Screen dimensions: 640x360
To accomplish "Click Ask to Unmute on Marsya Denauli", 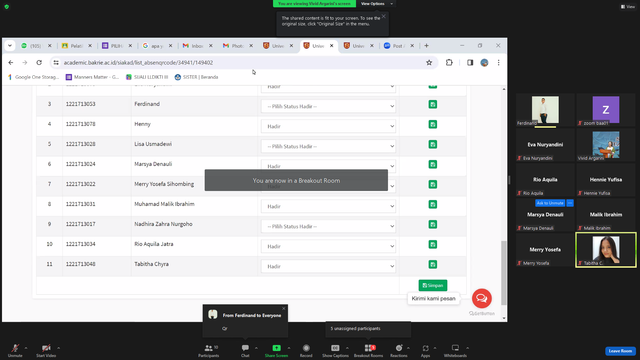I will click(550, 203).
